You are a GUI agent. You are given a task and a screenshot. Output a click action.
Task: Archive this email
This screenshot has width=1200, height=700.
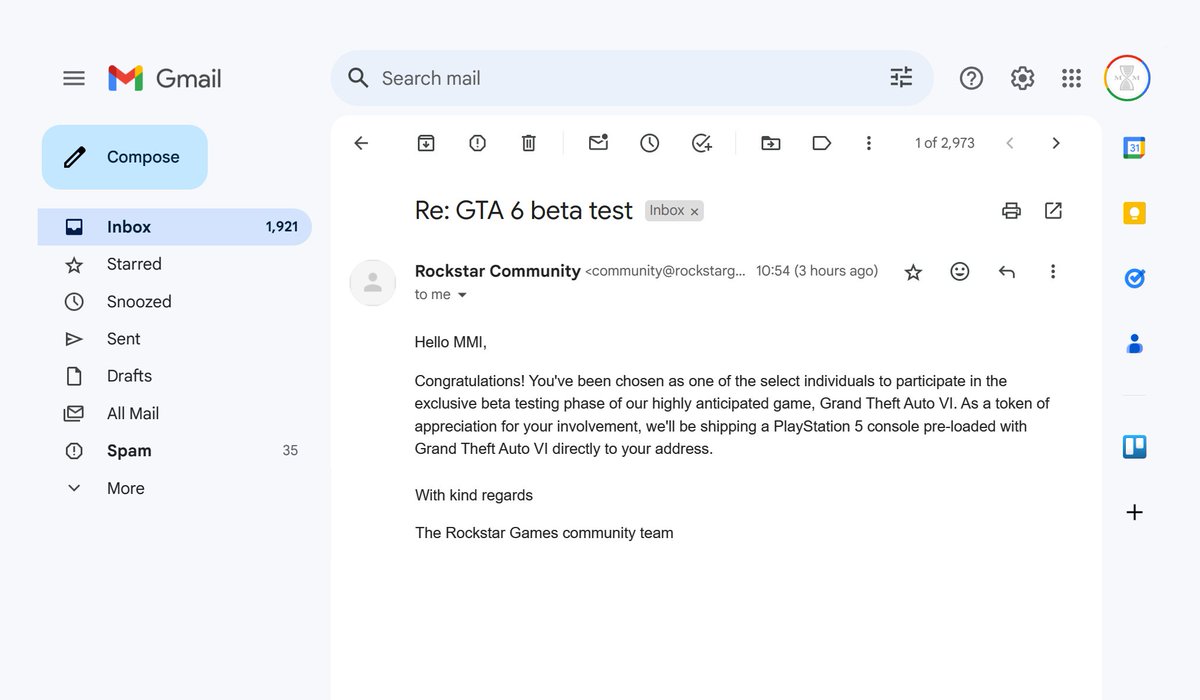pyautogui.click(x=426, y=143)
